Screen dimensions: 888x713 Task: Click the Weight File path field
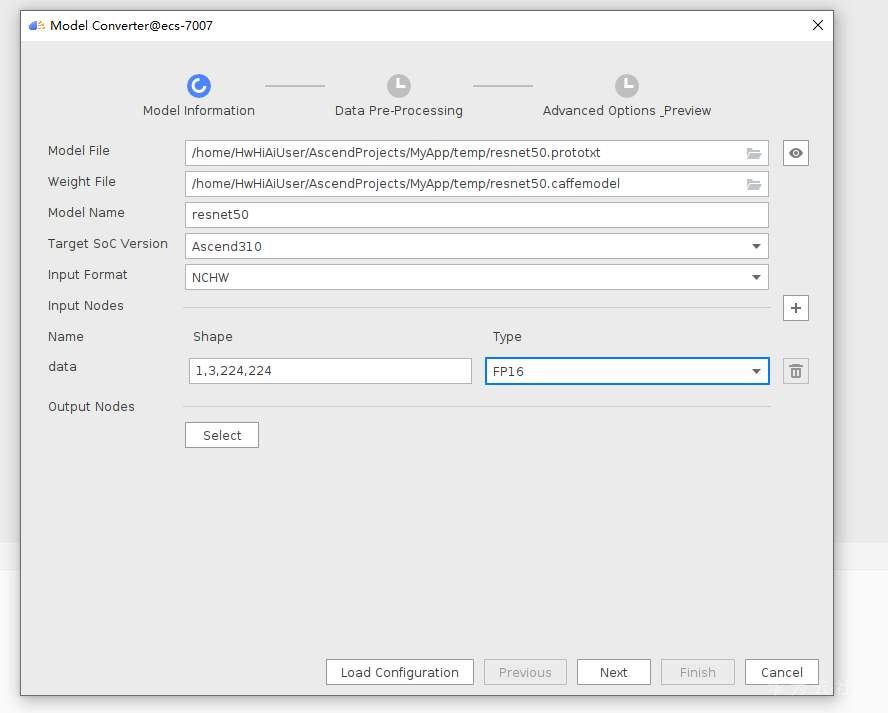[x=460, y=184]
